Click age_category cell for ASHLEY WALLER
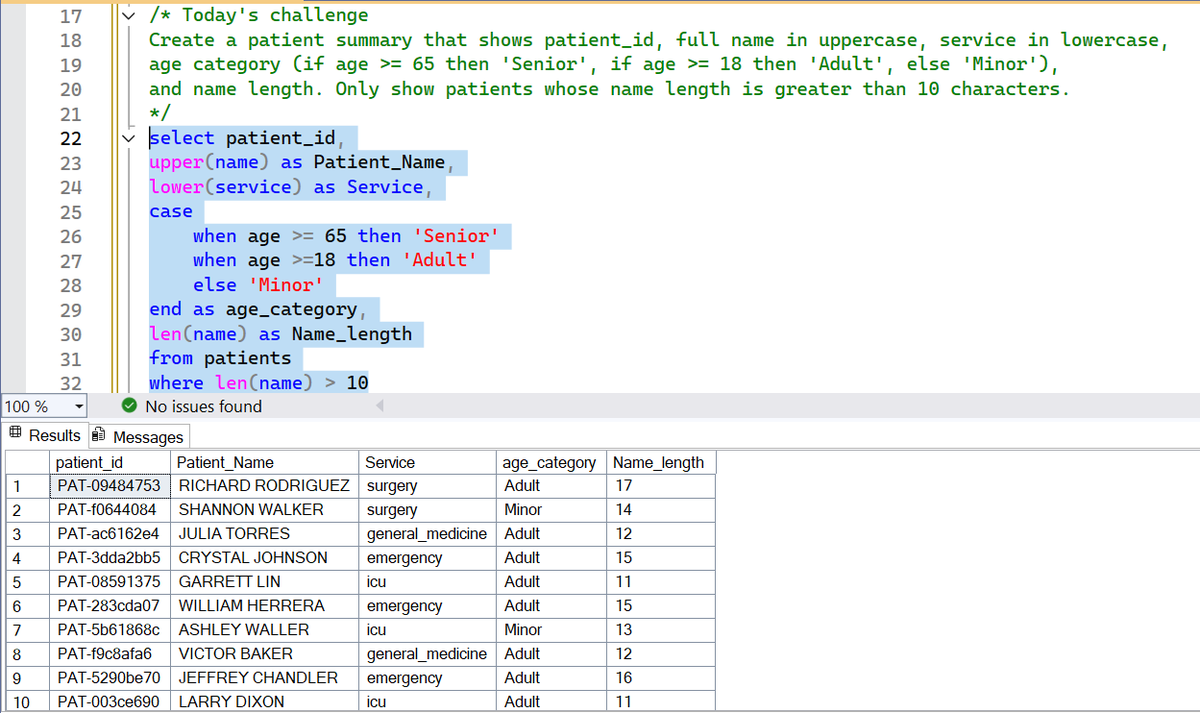Viewport: 1200px width, 713px height. pyautogui.click(x=551, y=630)
